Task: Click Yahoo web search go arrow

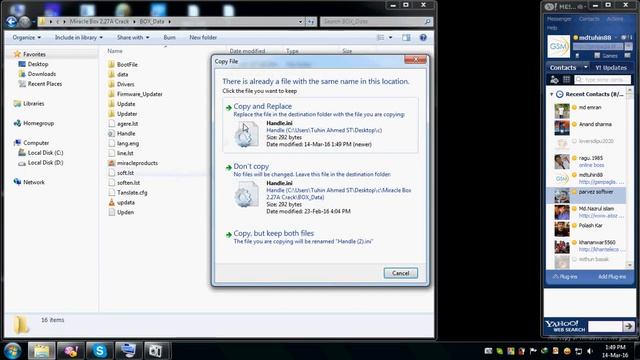Action: 628,327
